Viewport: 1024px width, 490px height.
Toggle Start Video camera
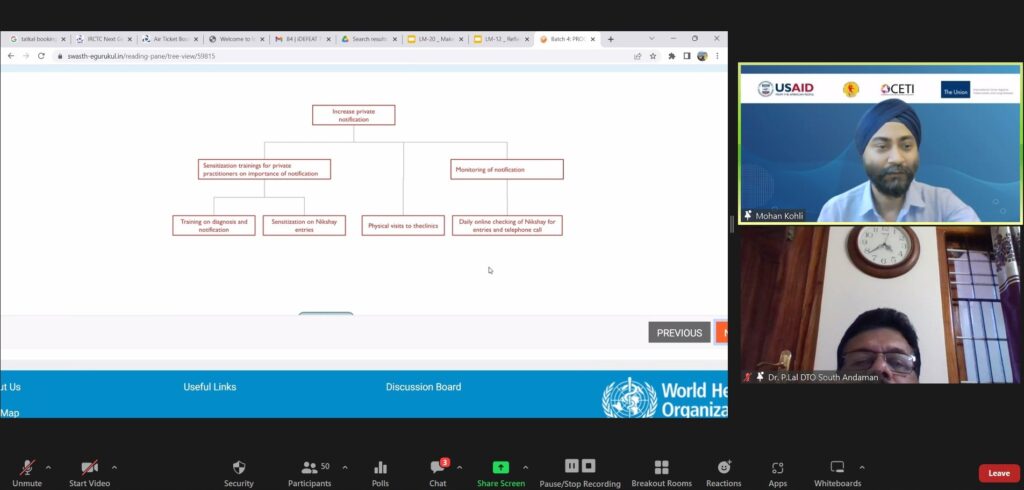pos(89,468)
